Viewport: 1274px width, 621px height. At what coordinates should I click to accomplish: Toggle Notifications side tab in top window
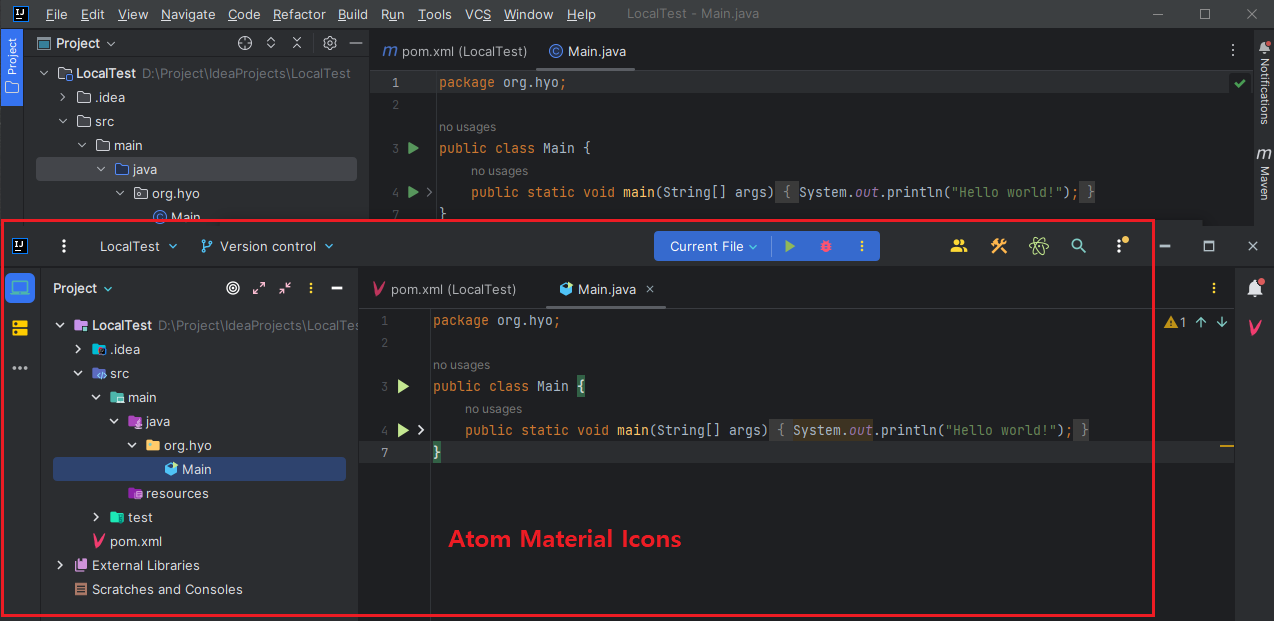click(x=1264, y=84)
